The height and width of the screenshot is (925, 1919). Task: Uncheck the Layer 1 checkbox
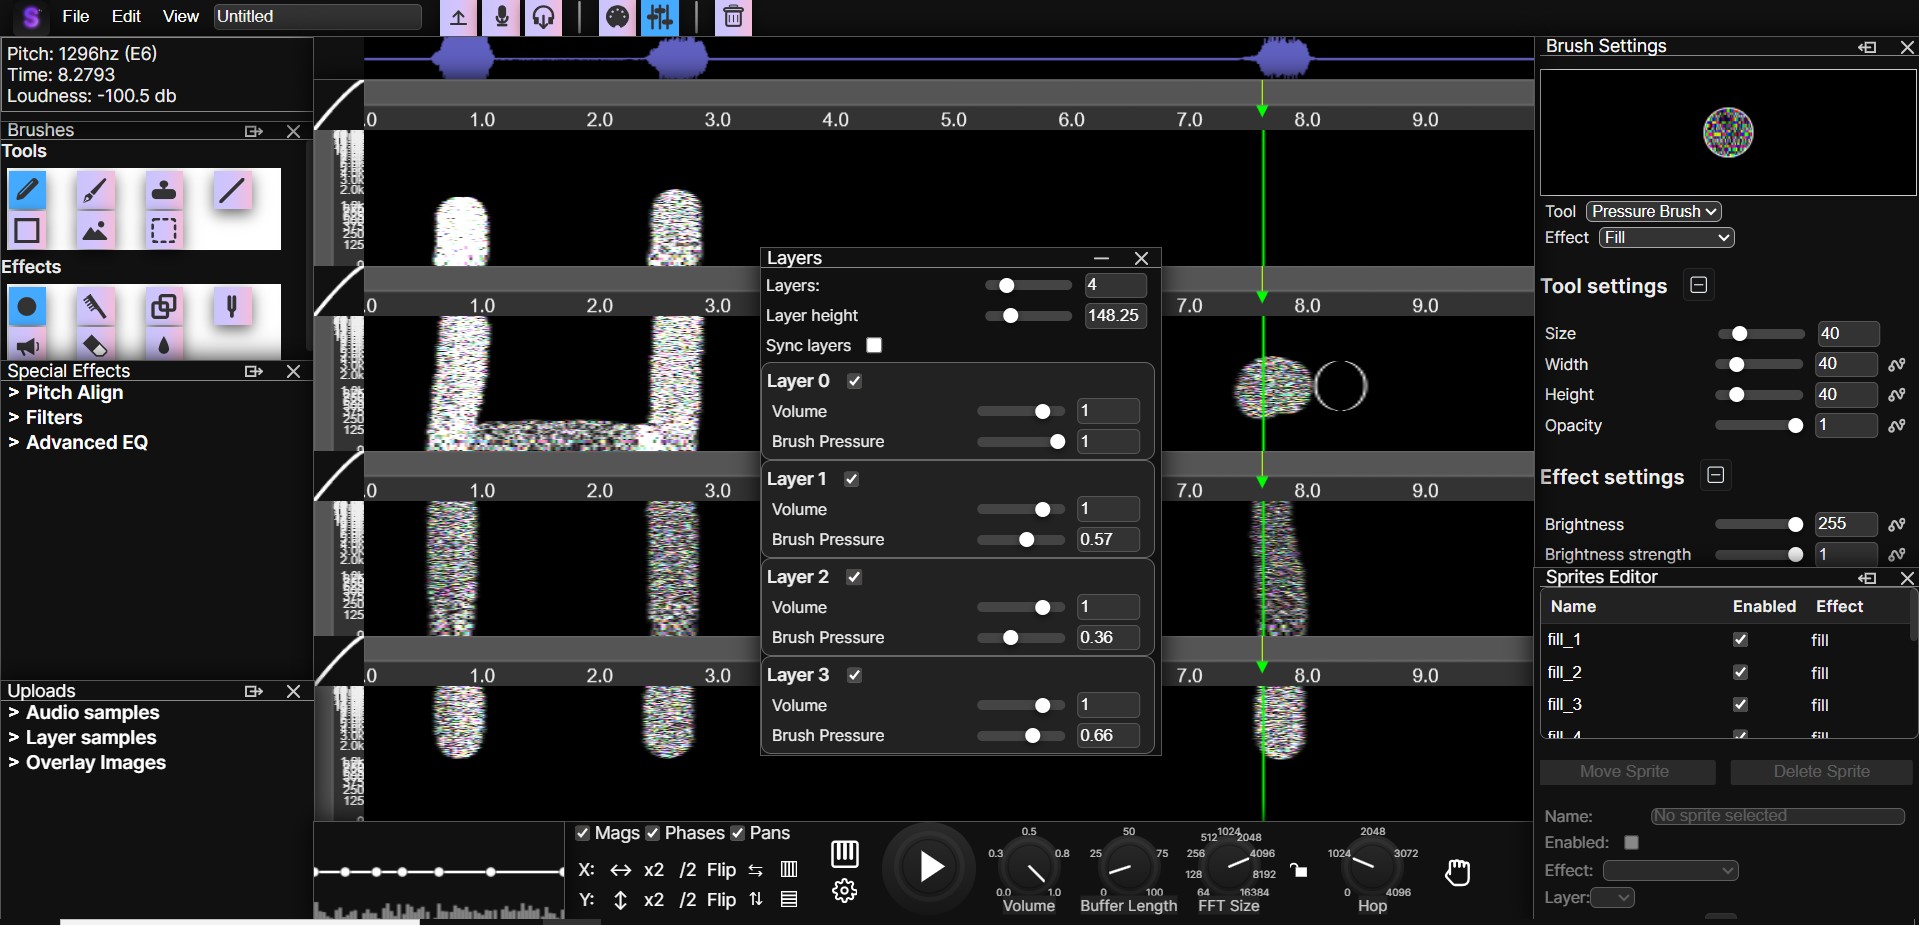click(851, 479)
